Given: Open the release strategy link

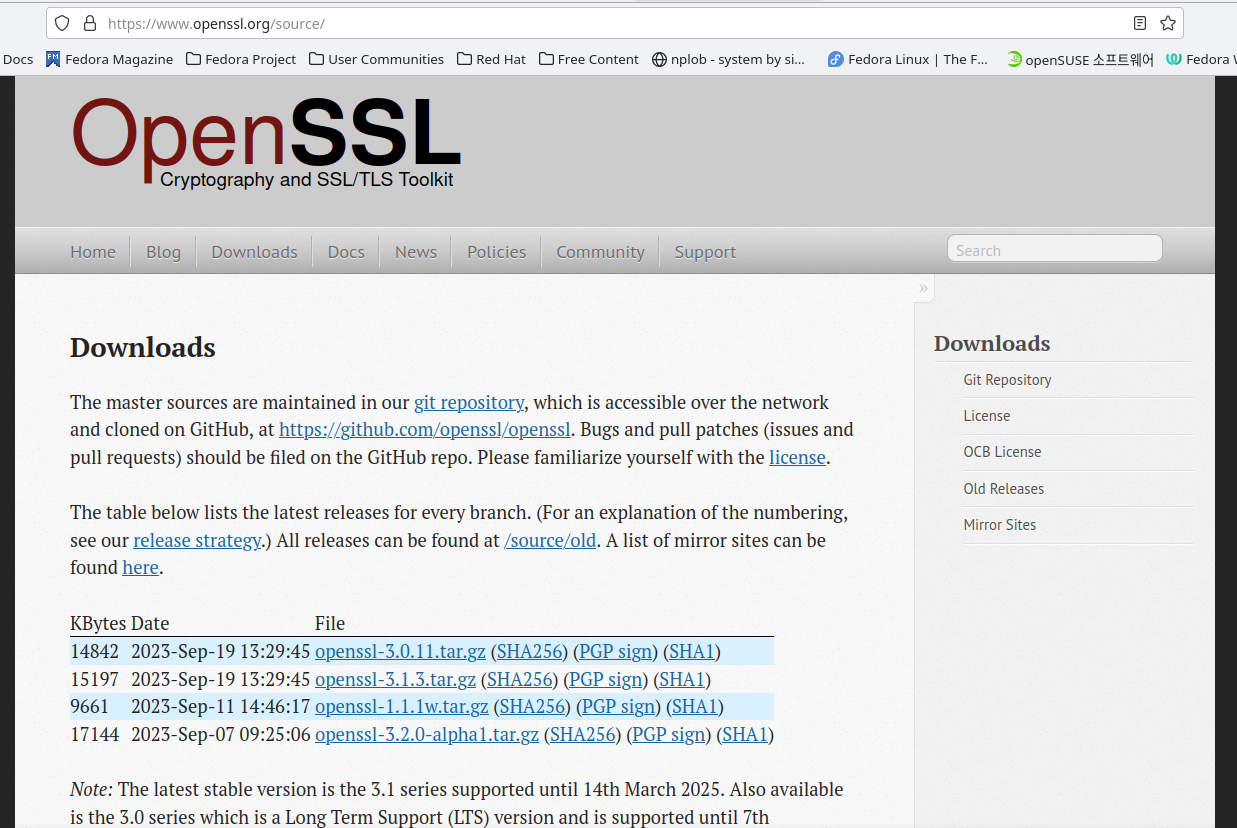Looking at the screenshot, I should click(x=197, y=541).
